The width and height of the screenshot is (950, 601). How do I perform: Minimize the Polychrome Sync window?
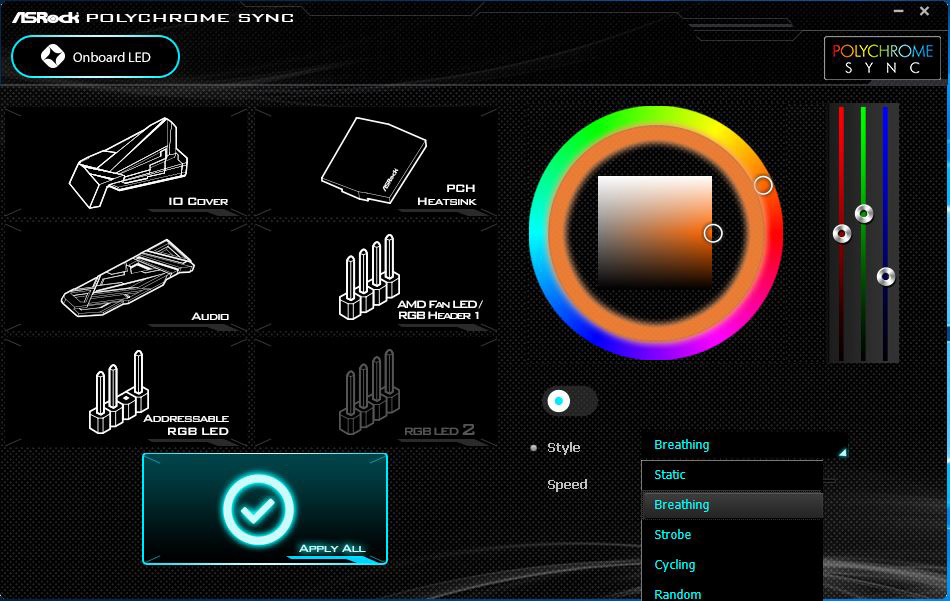pos(899,11)
